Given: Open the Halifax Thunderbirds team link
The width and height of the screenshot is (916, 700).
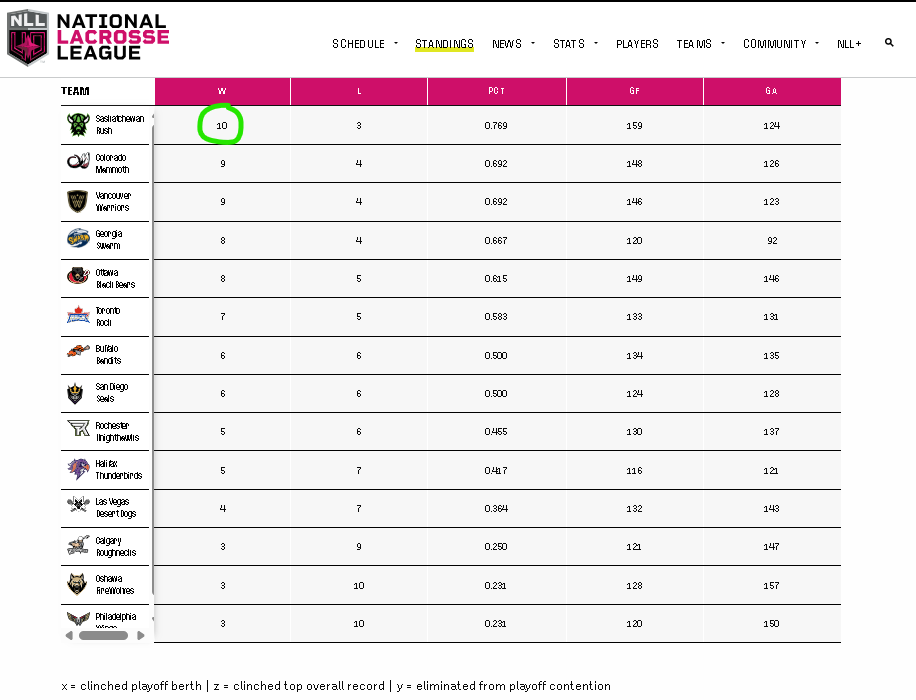Looking at the screenshot, I should pyautogui.click(x=119, y=470).
